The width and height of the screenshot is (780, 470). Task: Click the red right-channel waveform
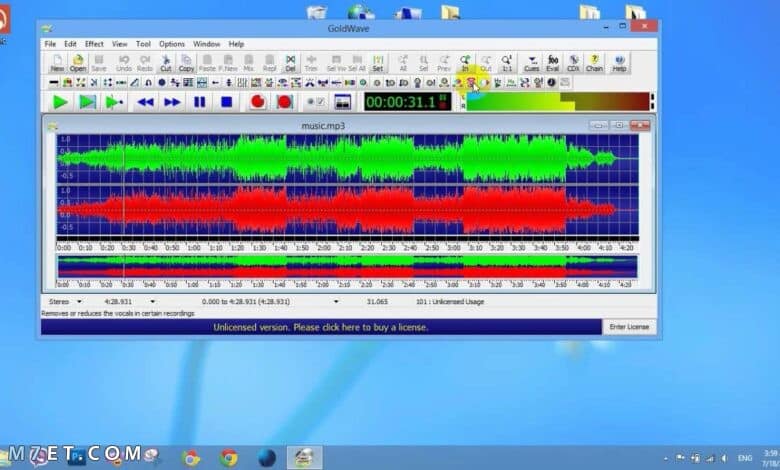point(347,210)
